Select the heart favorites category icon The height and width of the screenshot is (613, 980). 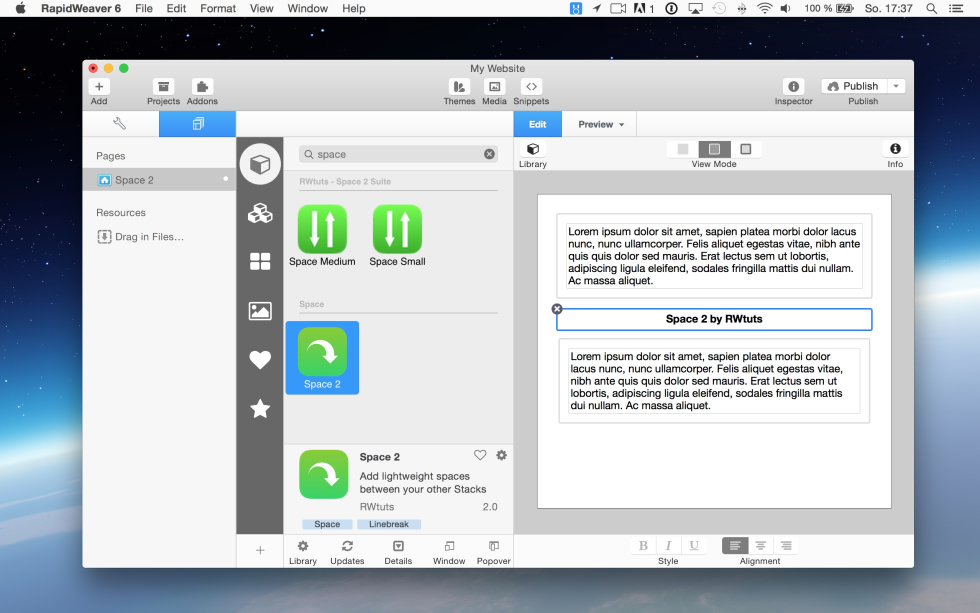tap(260, 360)
